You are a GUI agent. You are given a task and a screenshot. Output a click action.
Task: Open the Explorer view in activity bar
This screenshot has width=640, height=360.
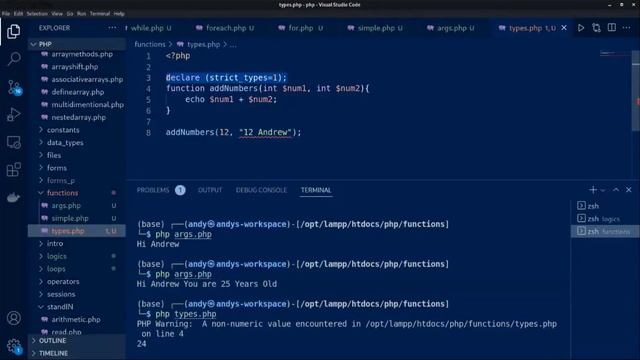coord(13,31)
